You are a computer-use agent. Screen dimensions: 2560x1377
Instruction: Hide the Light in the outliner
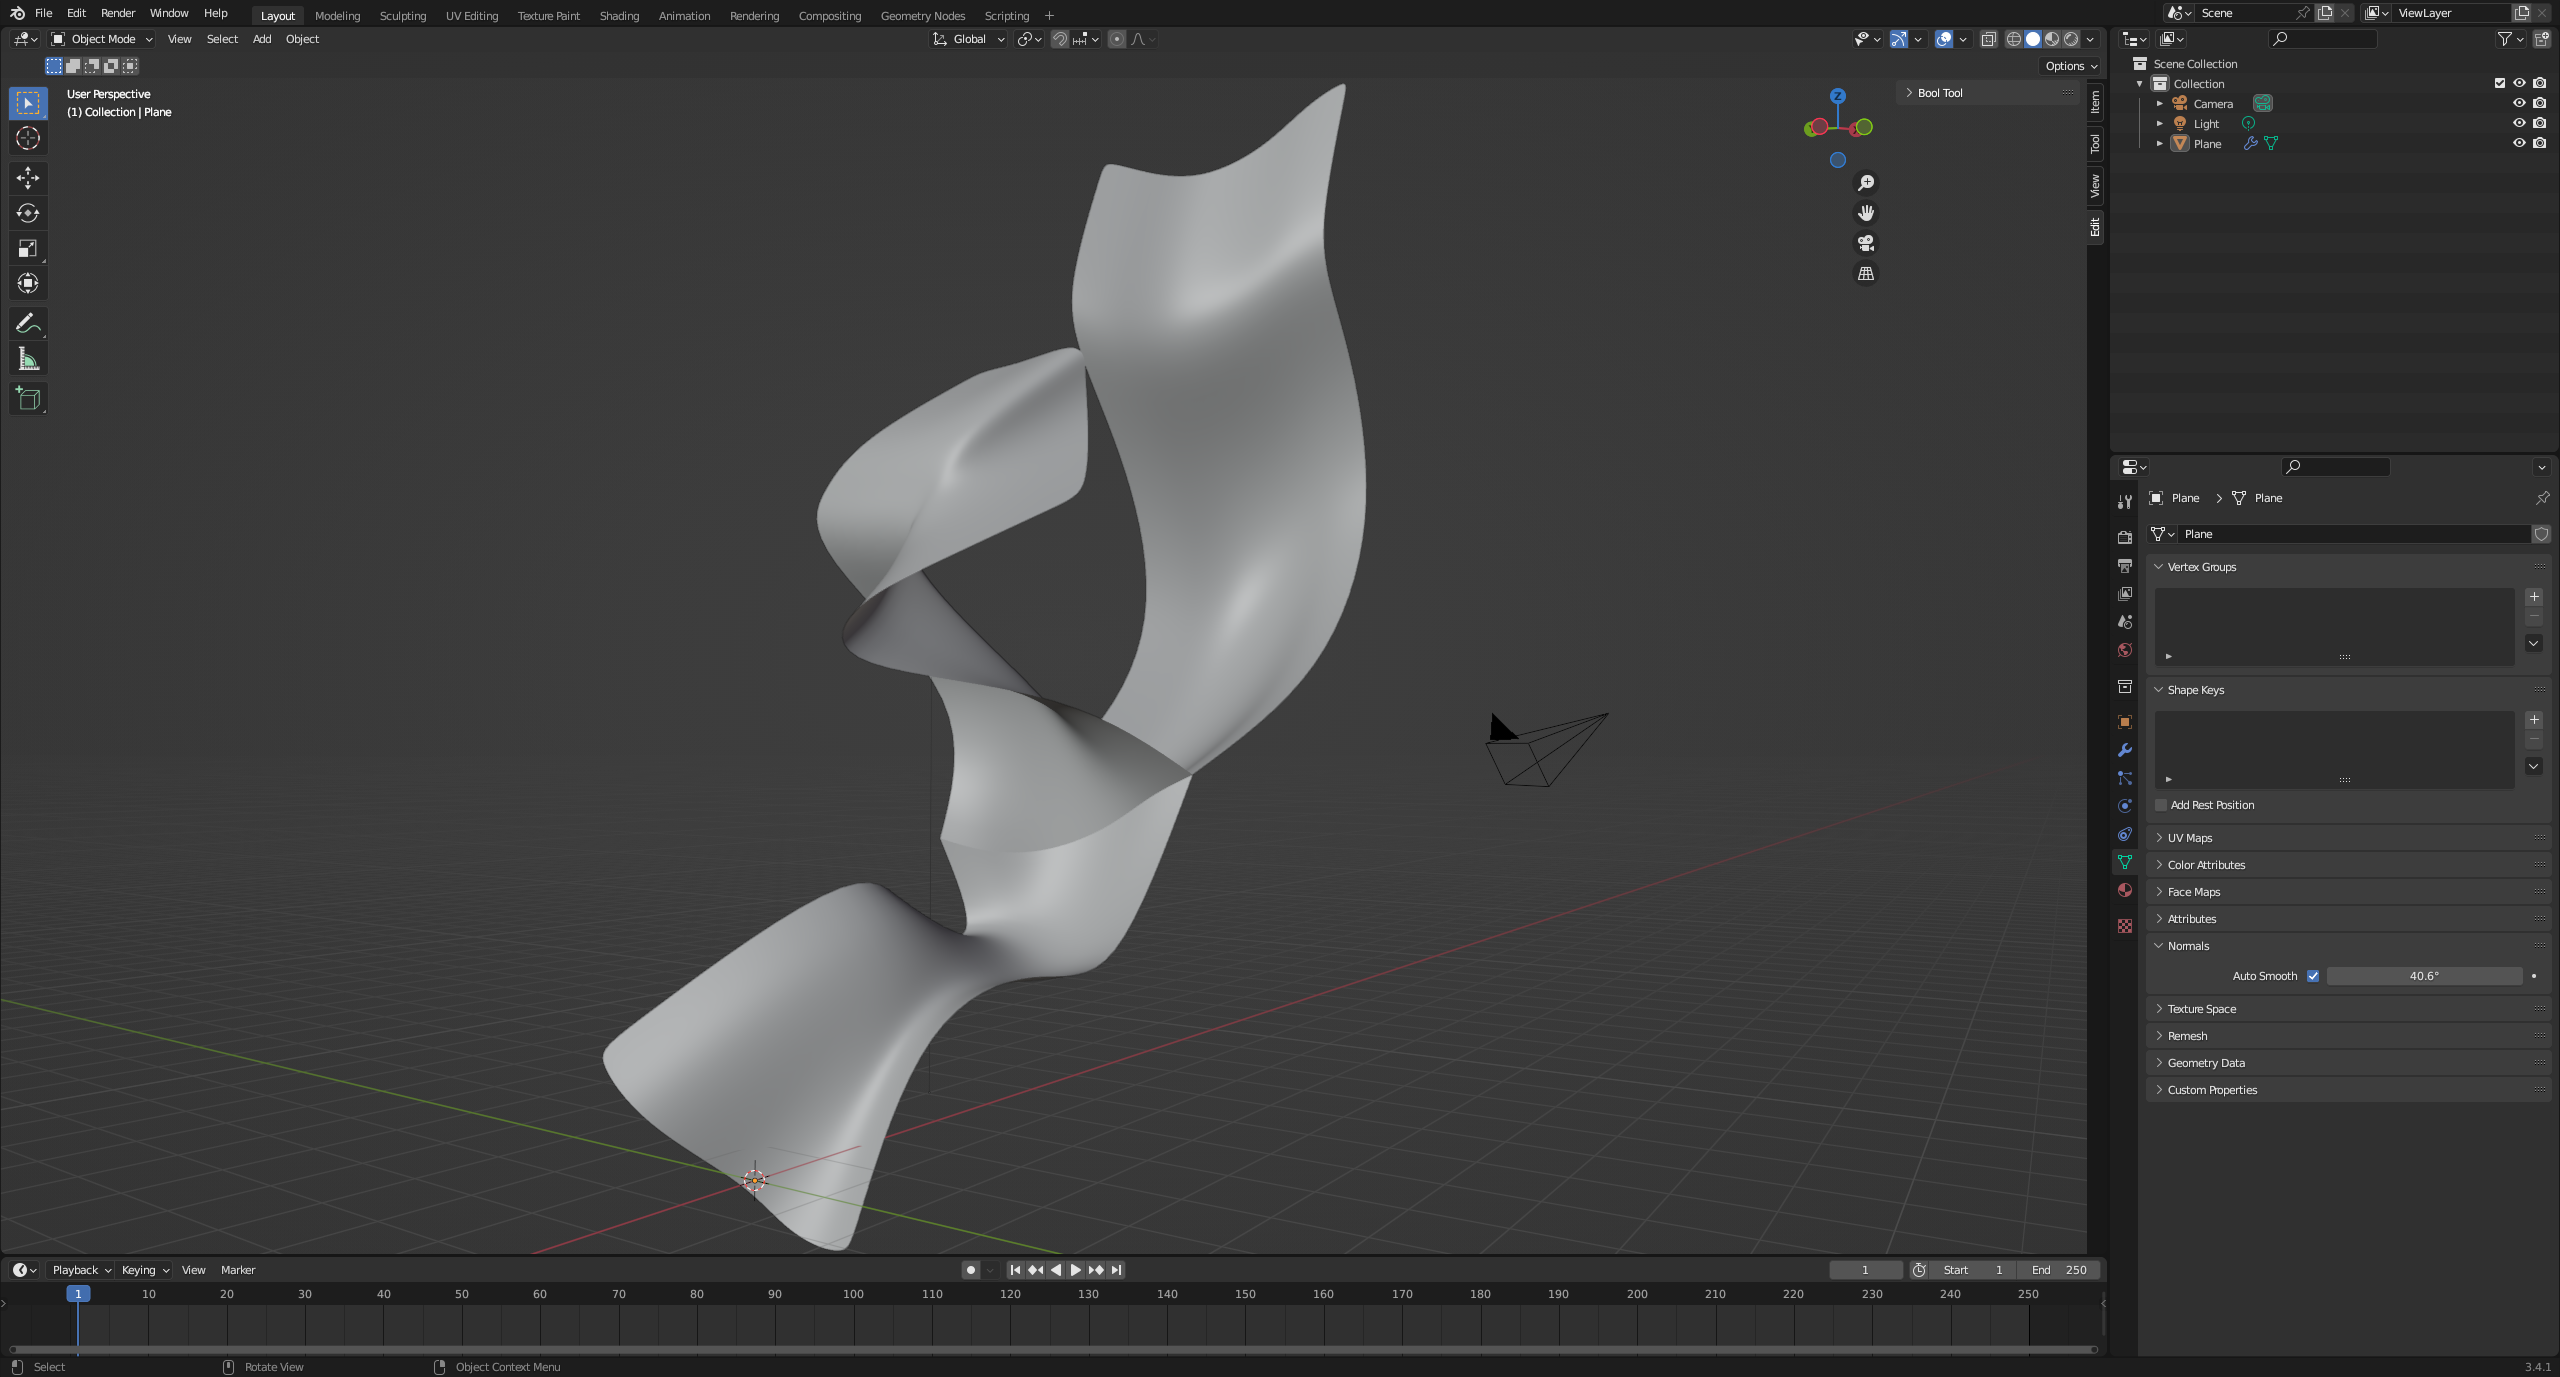point(2519,123)
